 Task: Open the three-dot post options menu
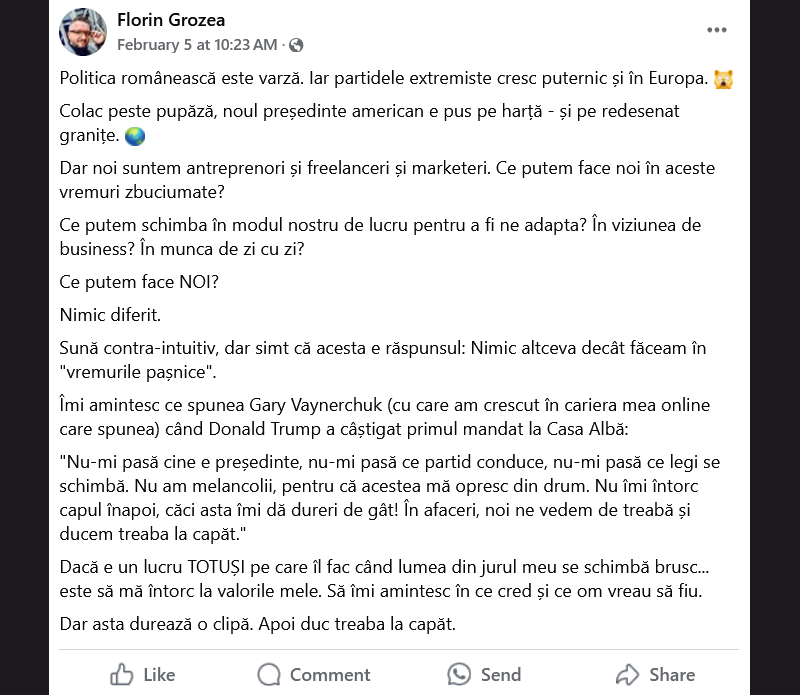pyautogui.click(x=717, y=30)
